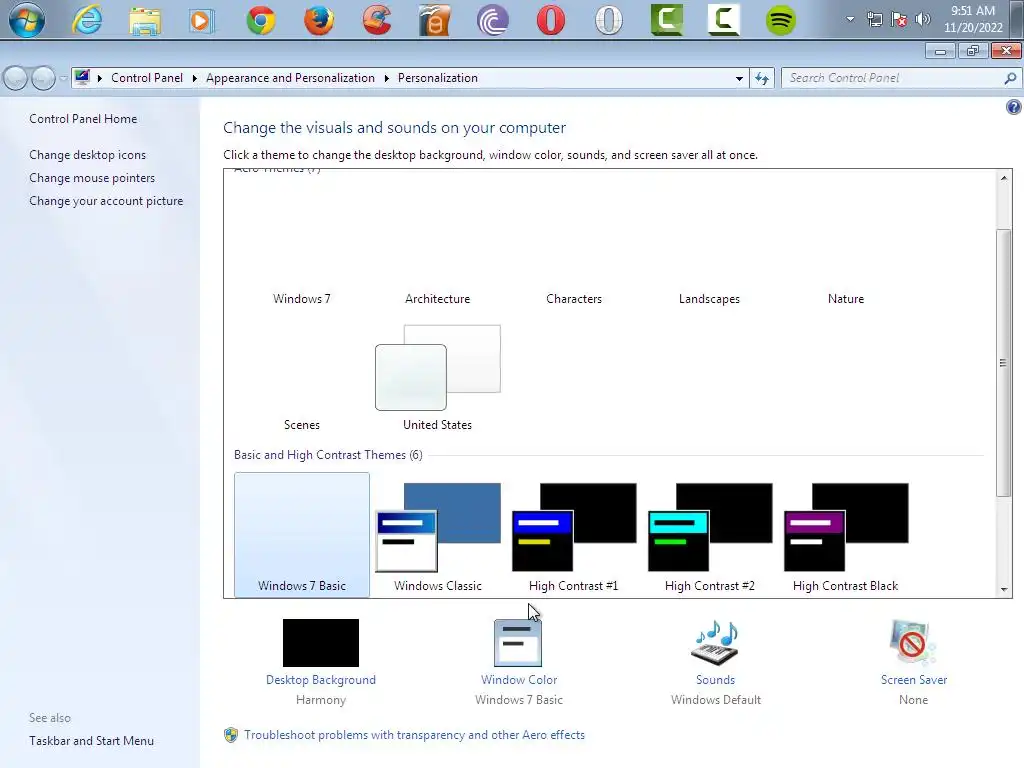Click the volume speaker tray icon
This screenshot has width=1024, height=768.
[923, 19]
